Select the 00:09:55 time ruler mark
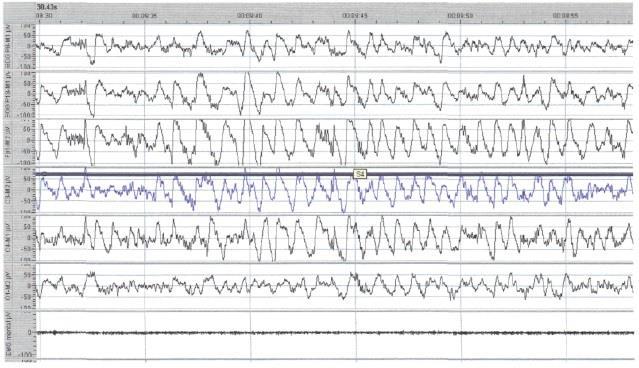 coord(565,15)
